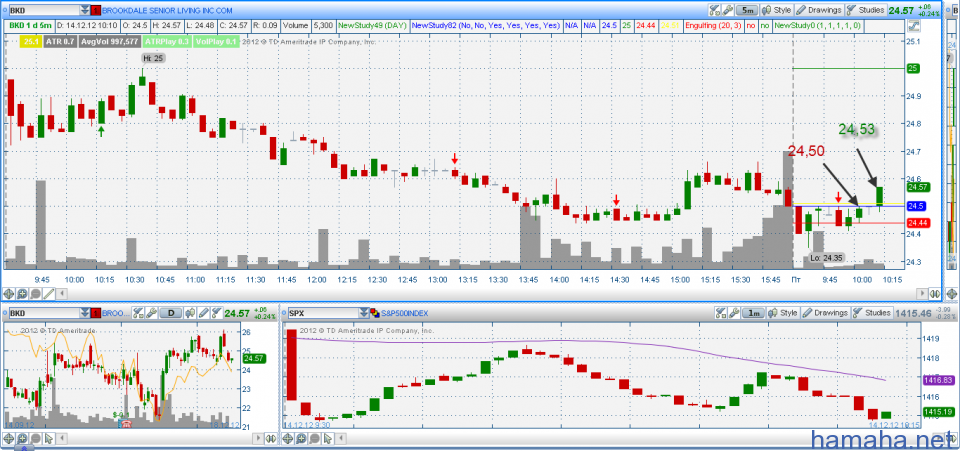Select pointer cursor tool below daily BKD chart
This screenshot has height=451, width=960.
pyautogui.click(x=49, y=438)
